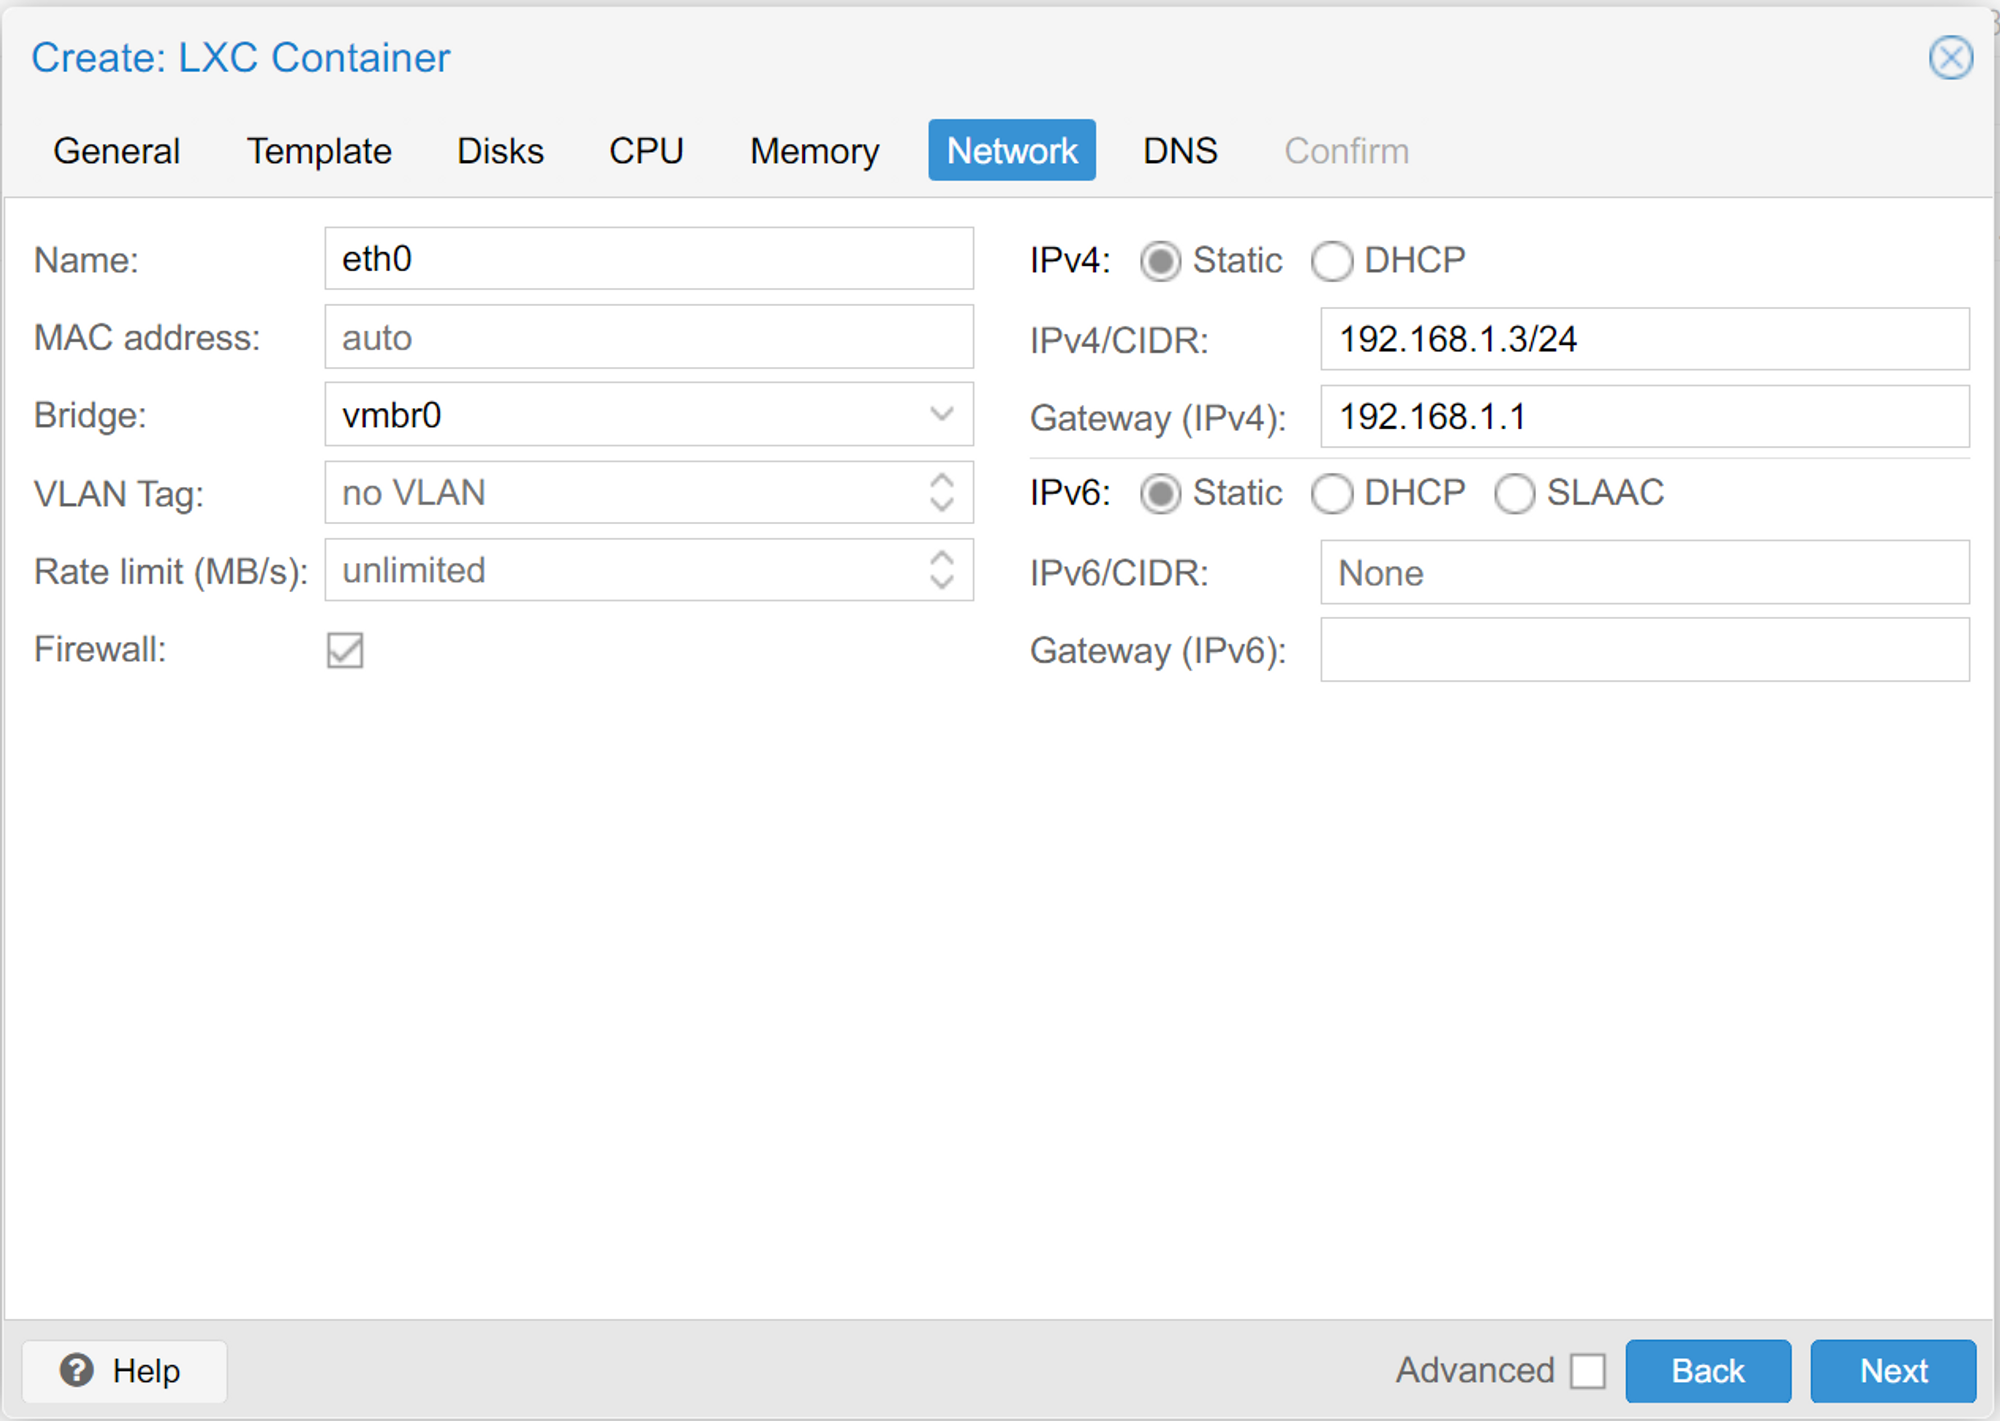Expand the Bridge vmbr0 dropdown
Image resolution: width=2000 pixels, height=1421 pixels.
coord(941,415)
